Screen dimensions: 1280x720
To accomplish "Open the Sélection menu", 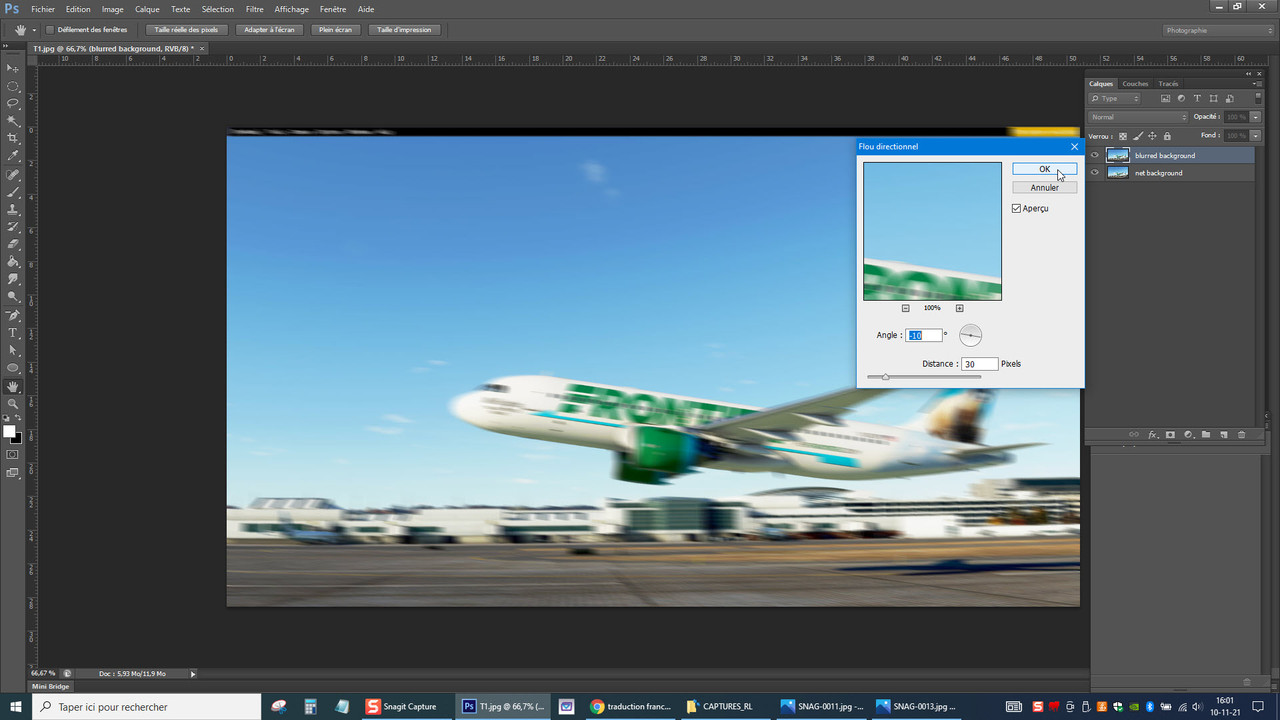I will tap(218, 9).
